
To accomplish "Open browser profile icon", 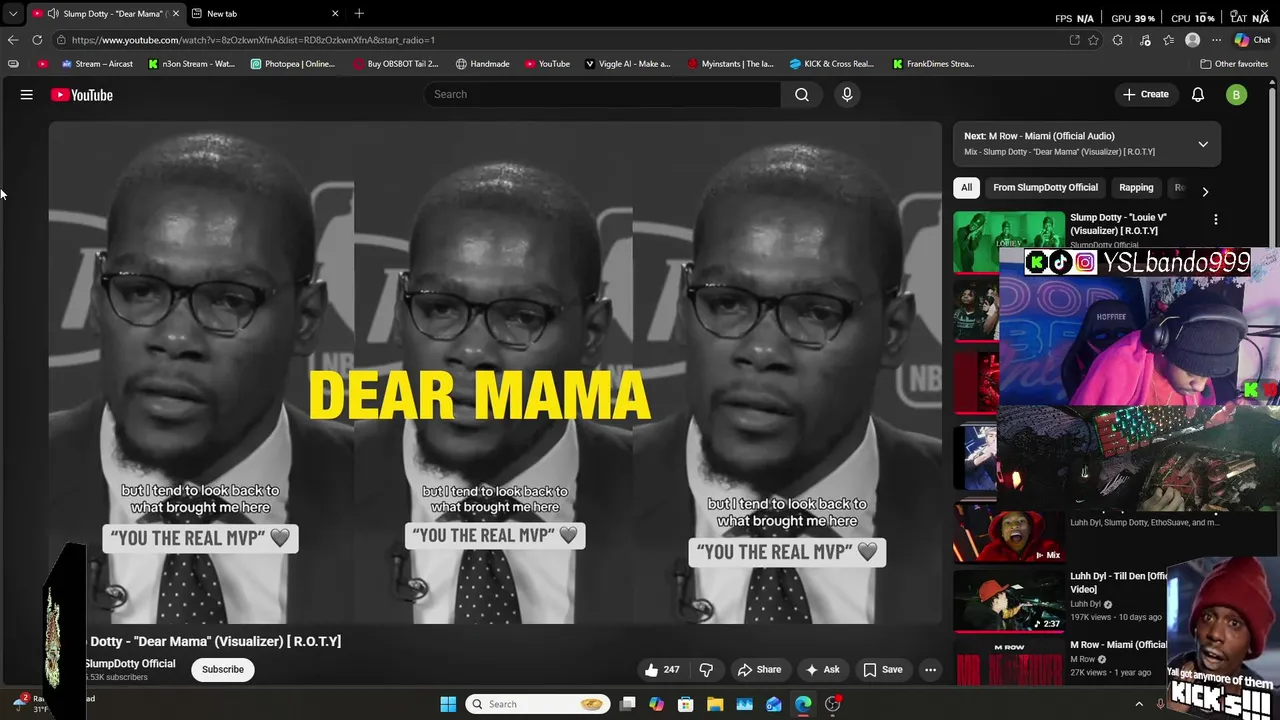I will click(x=1193, y=40).
